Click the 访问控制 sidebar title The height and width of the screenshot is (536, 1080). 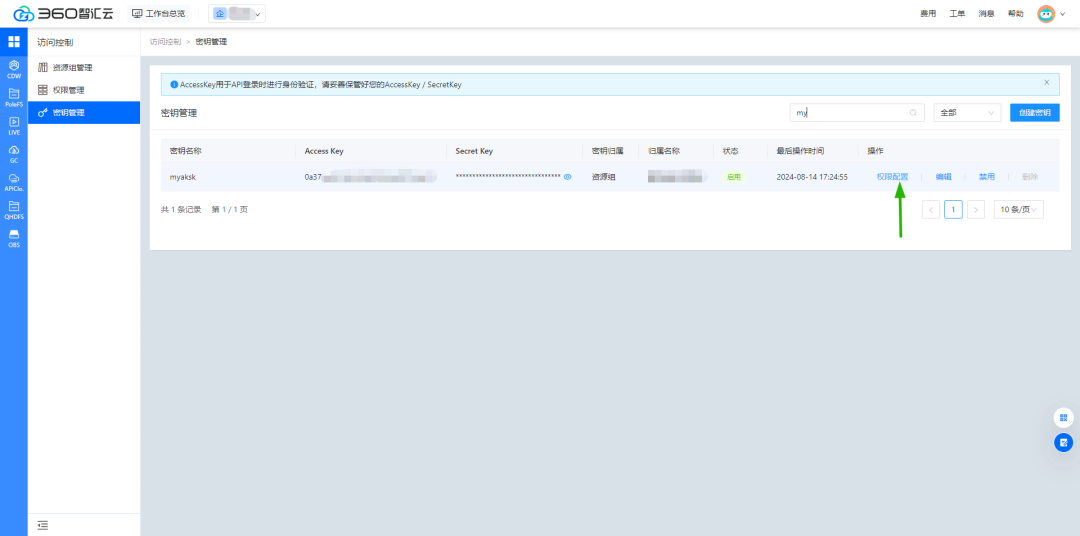tap(54, 42)
